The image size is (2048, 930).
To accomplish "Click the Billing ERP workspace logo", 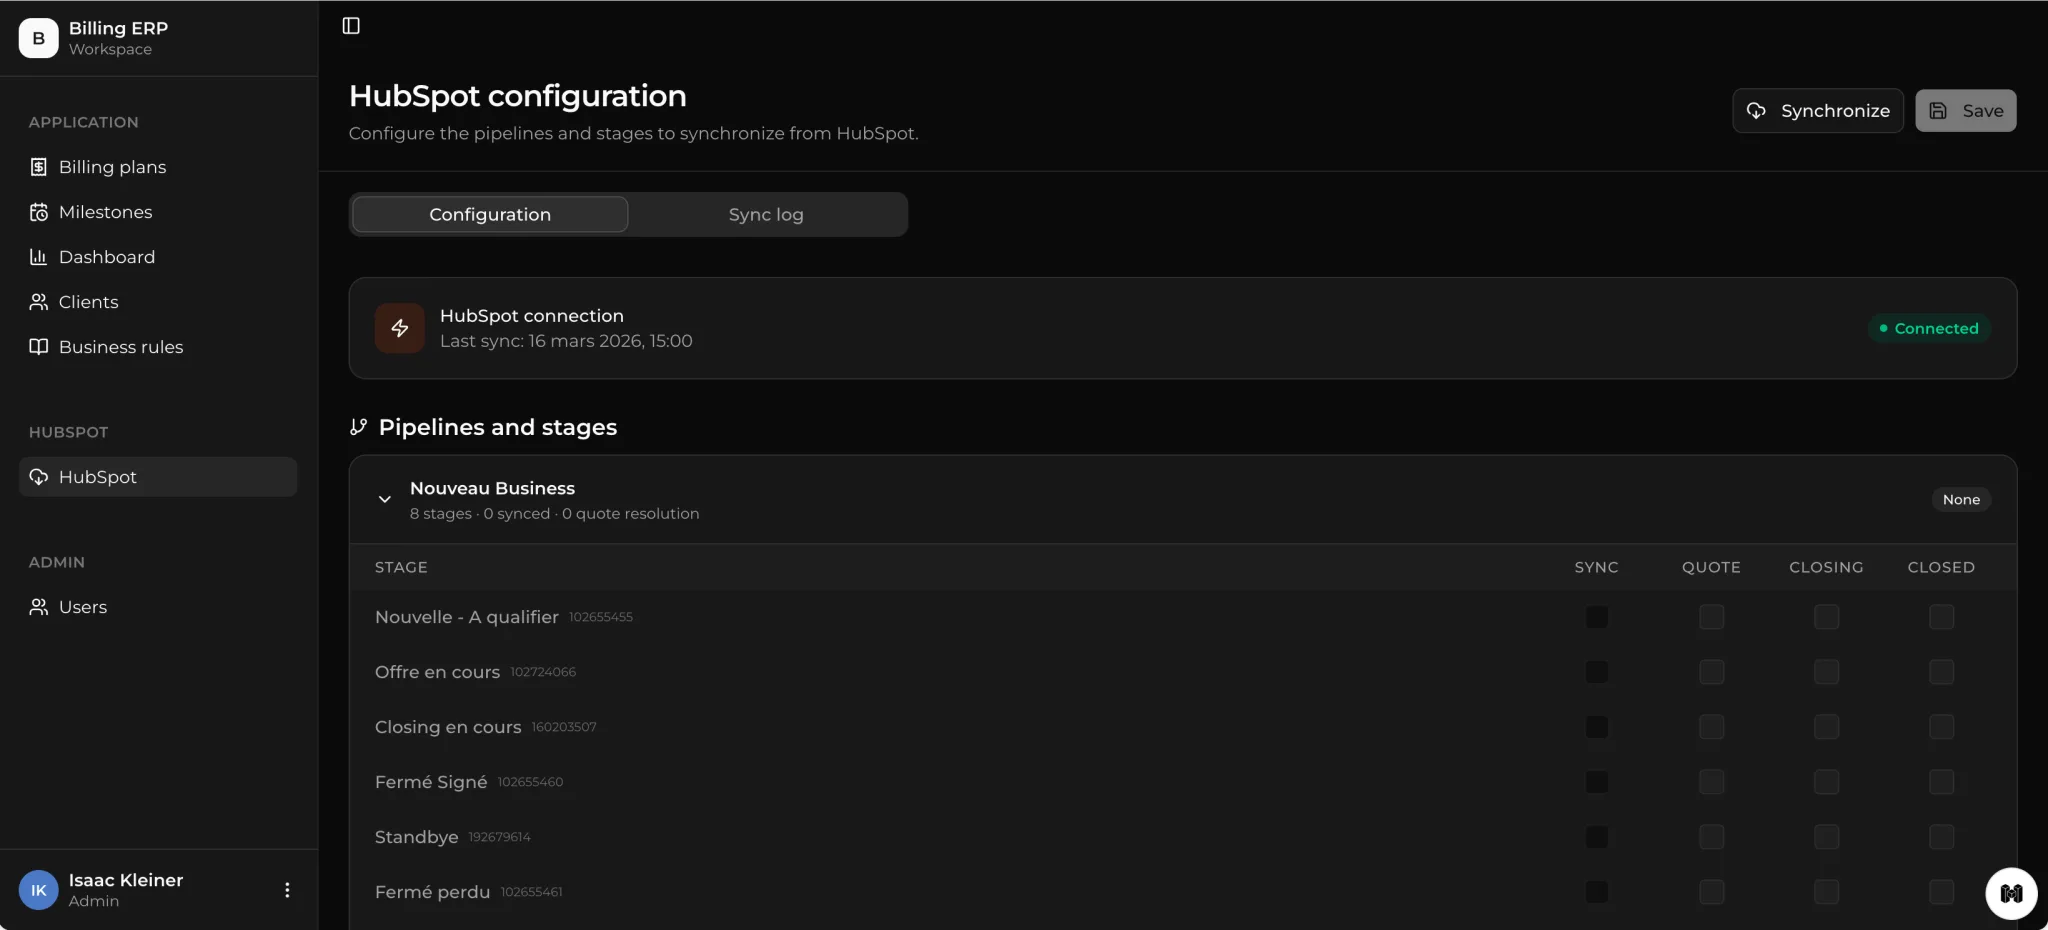I will tap(39, 38).
